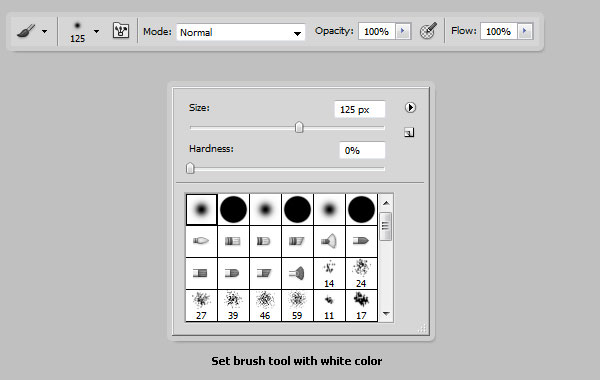Screen dimensions: 600x380
Task: Select the chalk brush labeled 17
Action: [x=361, y=305]
